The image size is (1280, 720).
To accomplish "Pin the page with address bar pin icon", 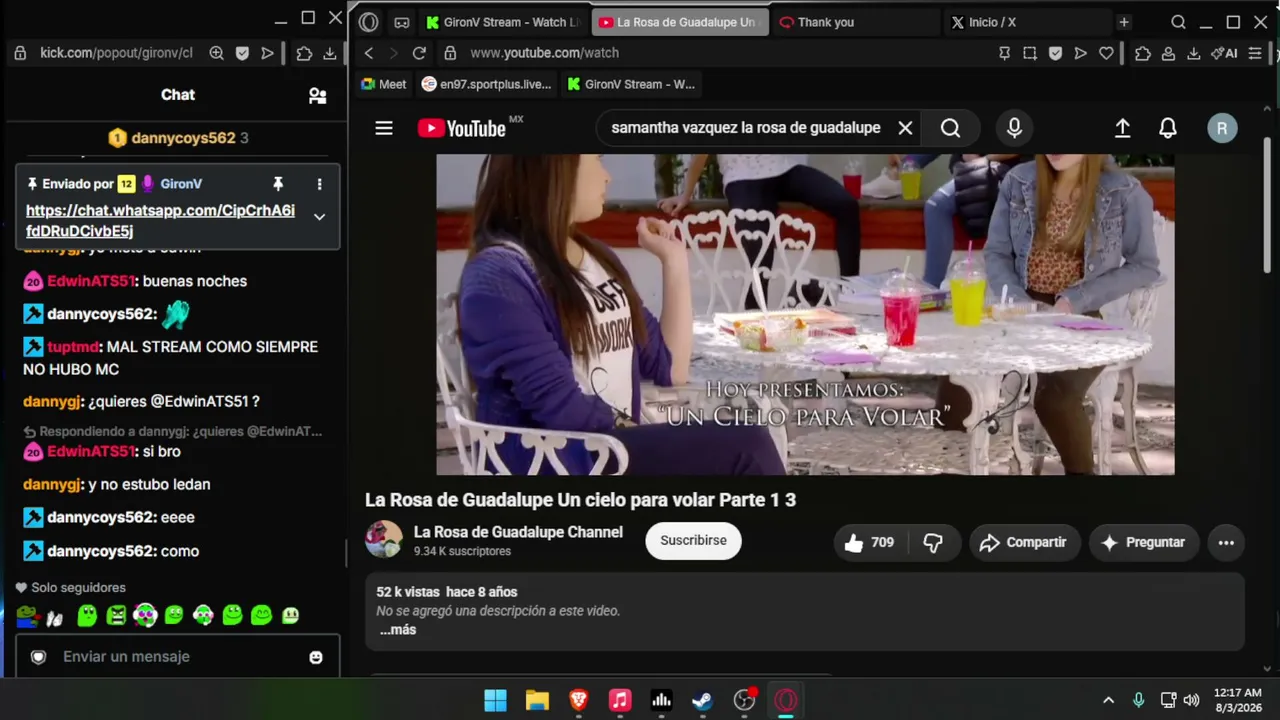I will coord(1004,53).
